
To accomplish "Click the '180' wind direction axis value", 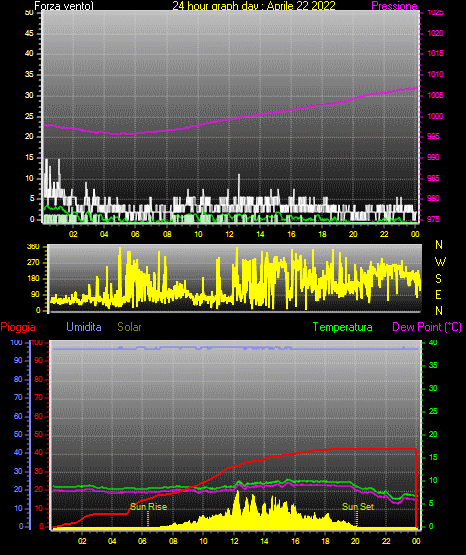I will point(33,279).
